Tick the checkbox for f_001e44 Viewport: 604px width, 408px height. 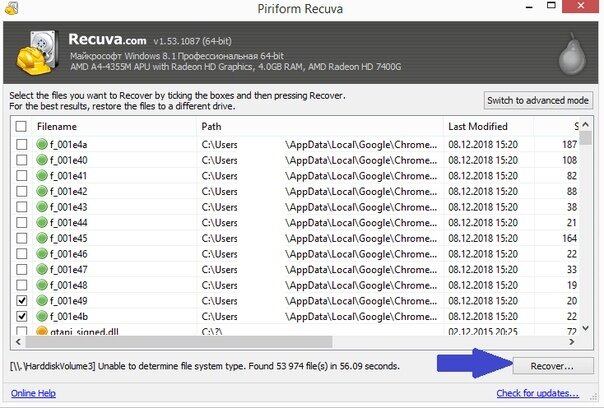(x=22, y=222)
